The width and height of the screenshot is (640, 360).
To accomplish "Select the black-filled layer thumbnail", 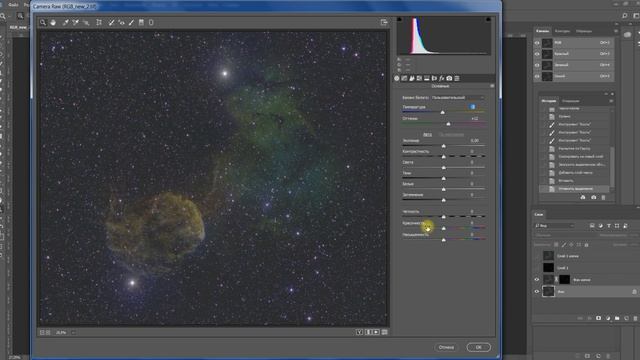I will point(549,268).
